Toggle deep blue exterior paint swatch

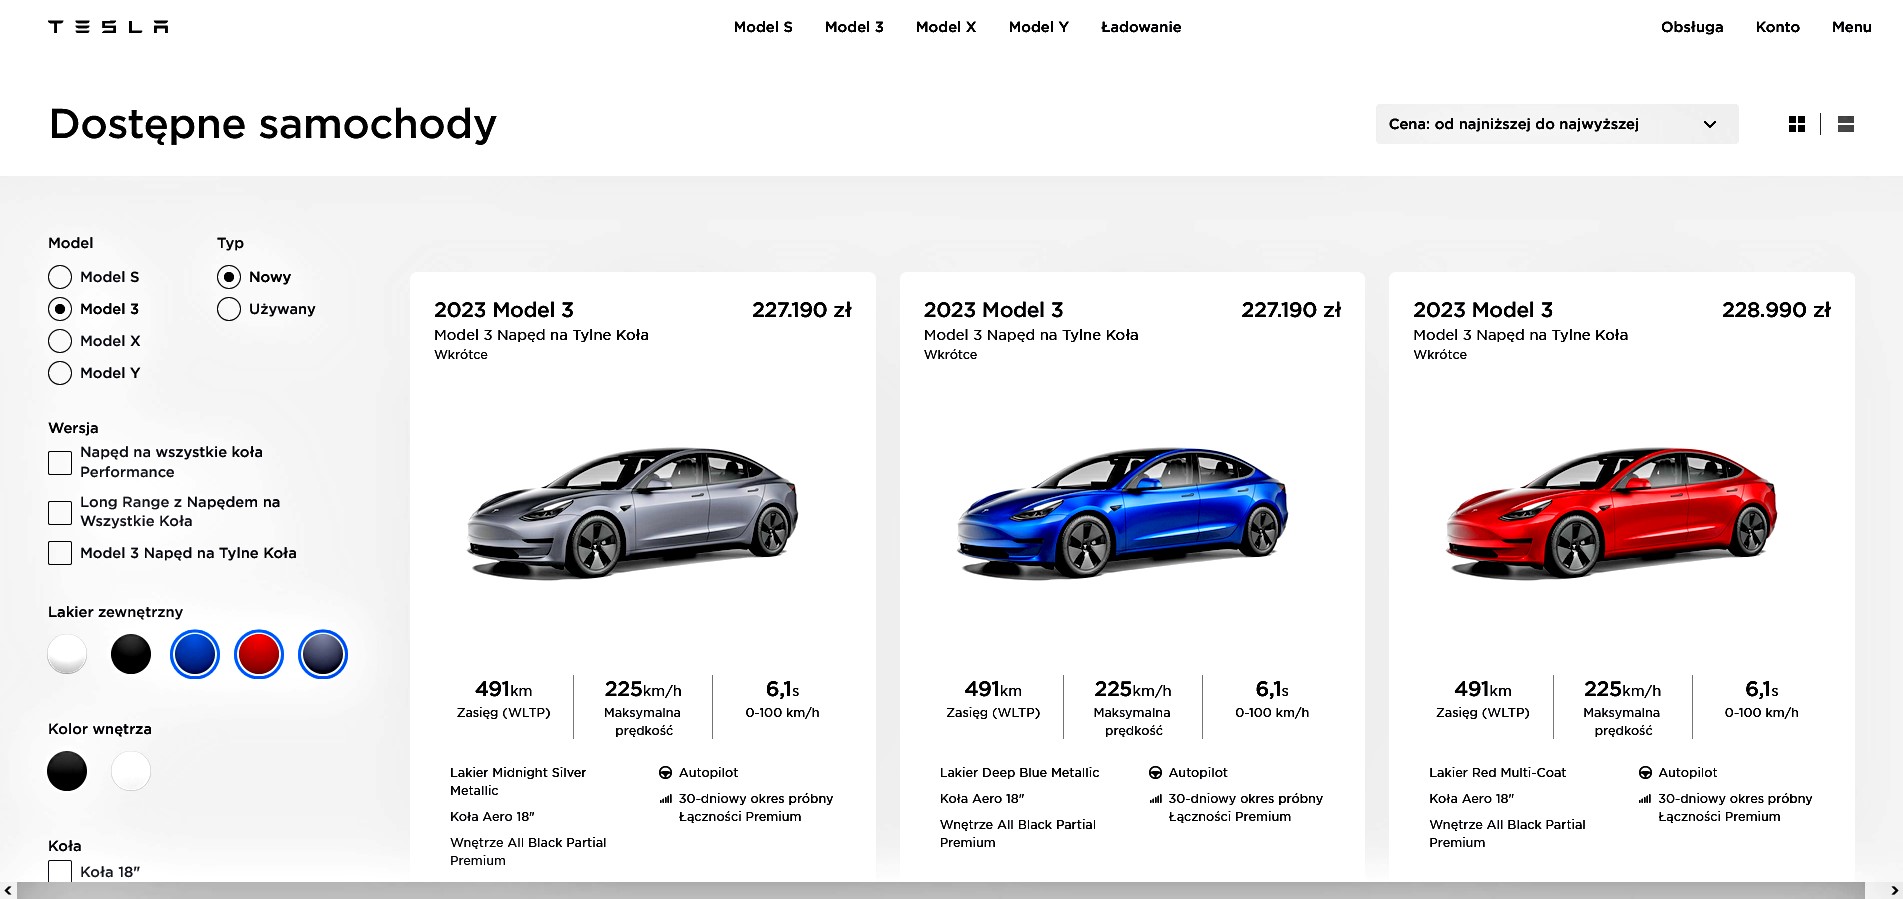(195, 654)
